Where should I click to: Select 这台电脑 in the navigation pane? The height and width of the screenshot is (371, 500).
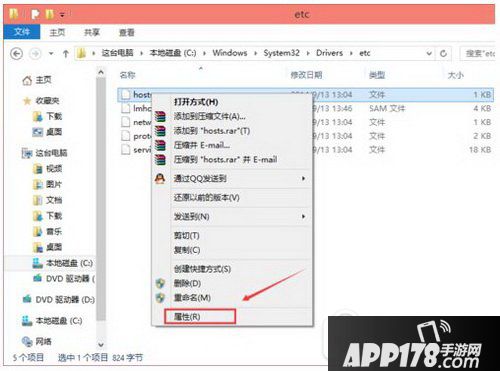click(51, 153)
